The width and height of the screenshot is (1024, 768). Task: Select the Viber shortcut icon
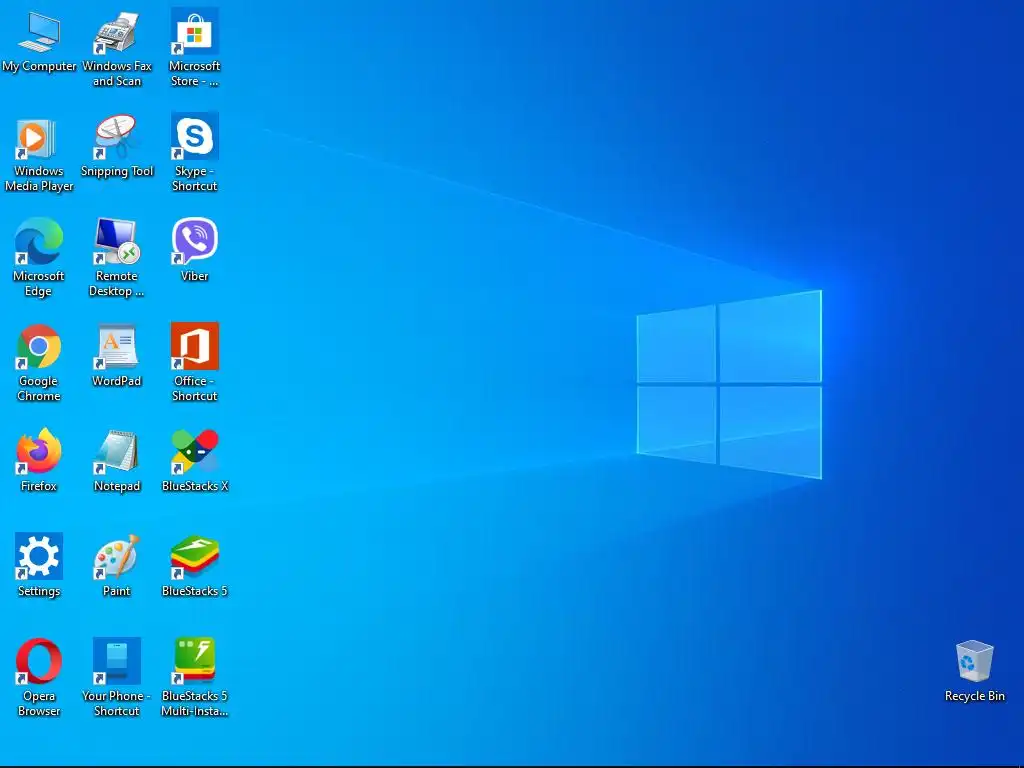tap(195, 241)
